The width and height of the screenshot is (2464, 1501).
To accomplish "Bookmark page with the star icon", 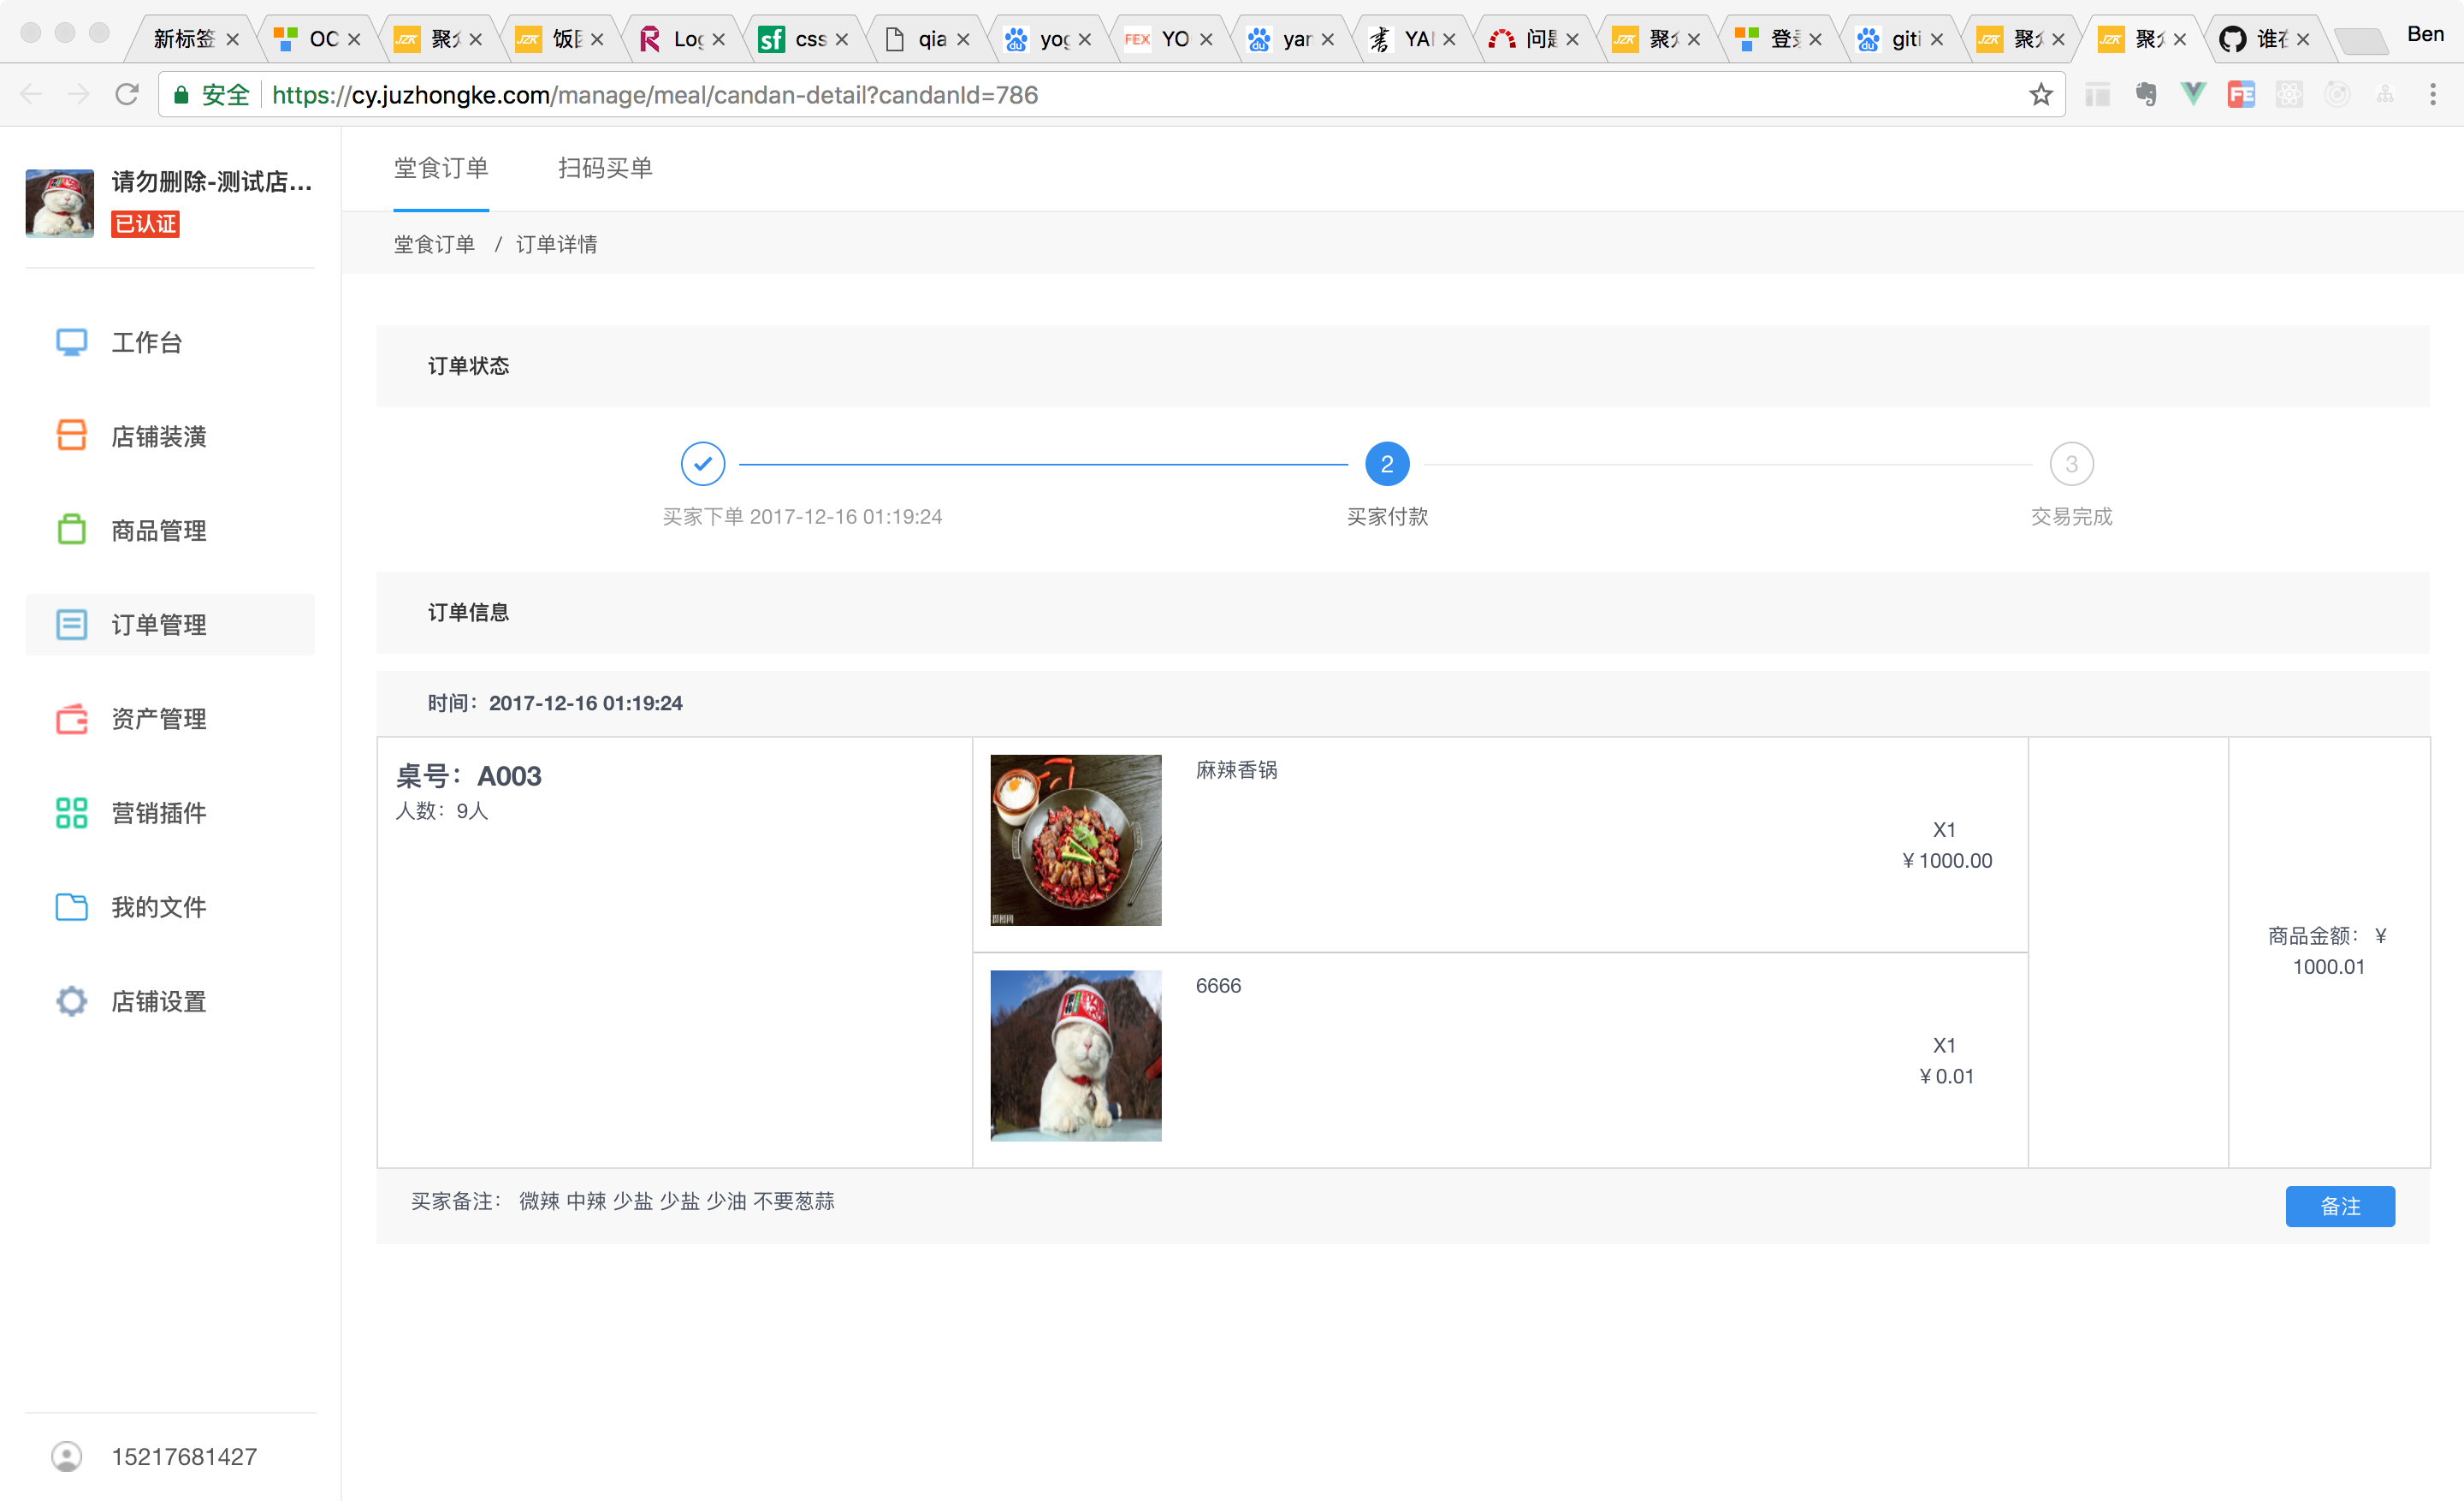I will pos(2040,94).
